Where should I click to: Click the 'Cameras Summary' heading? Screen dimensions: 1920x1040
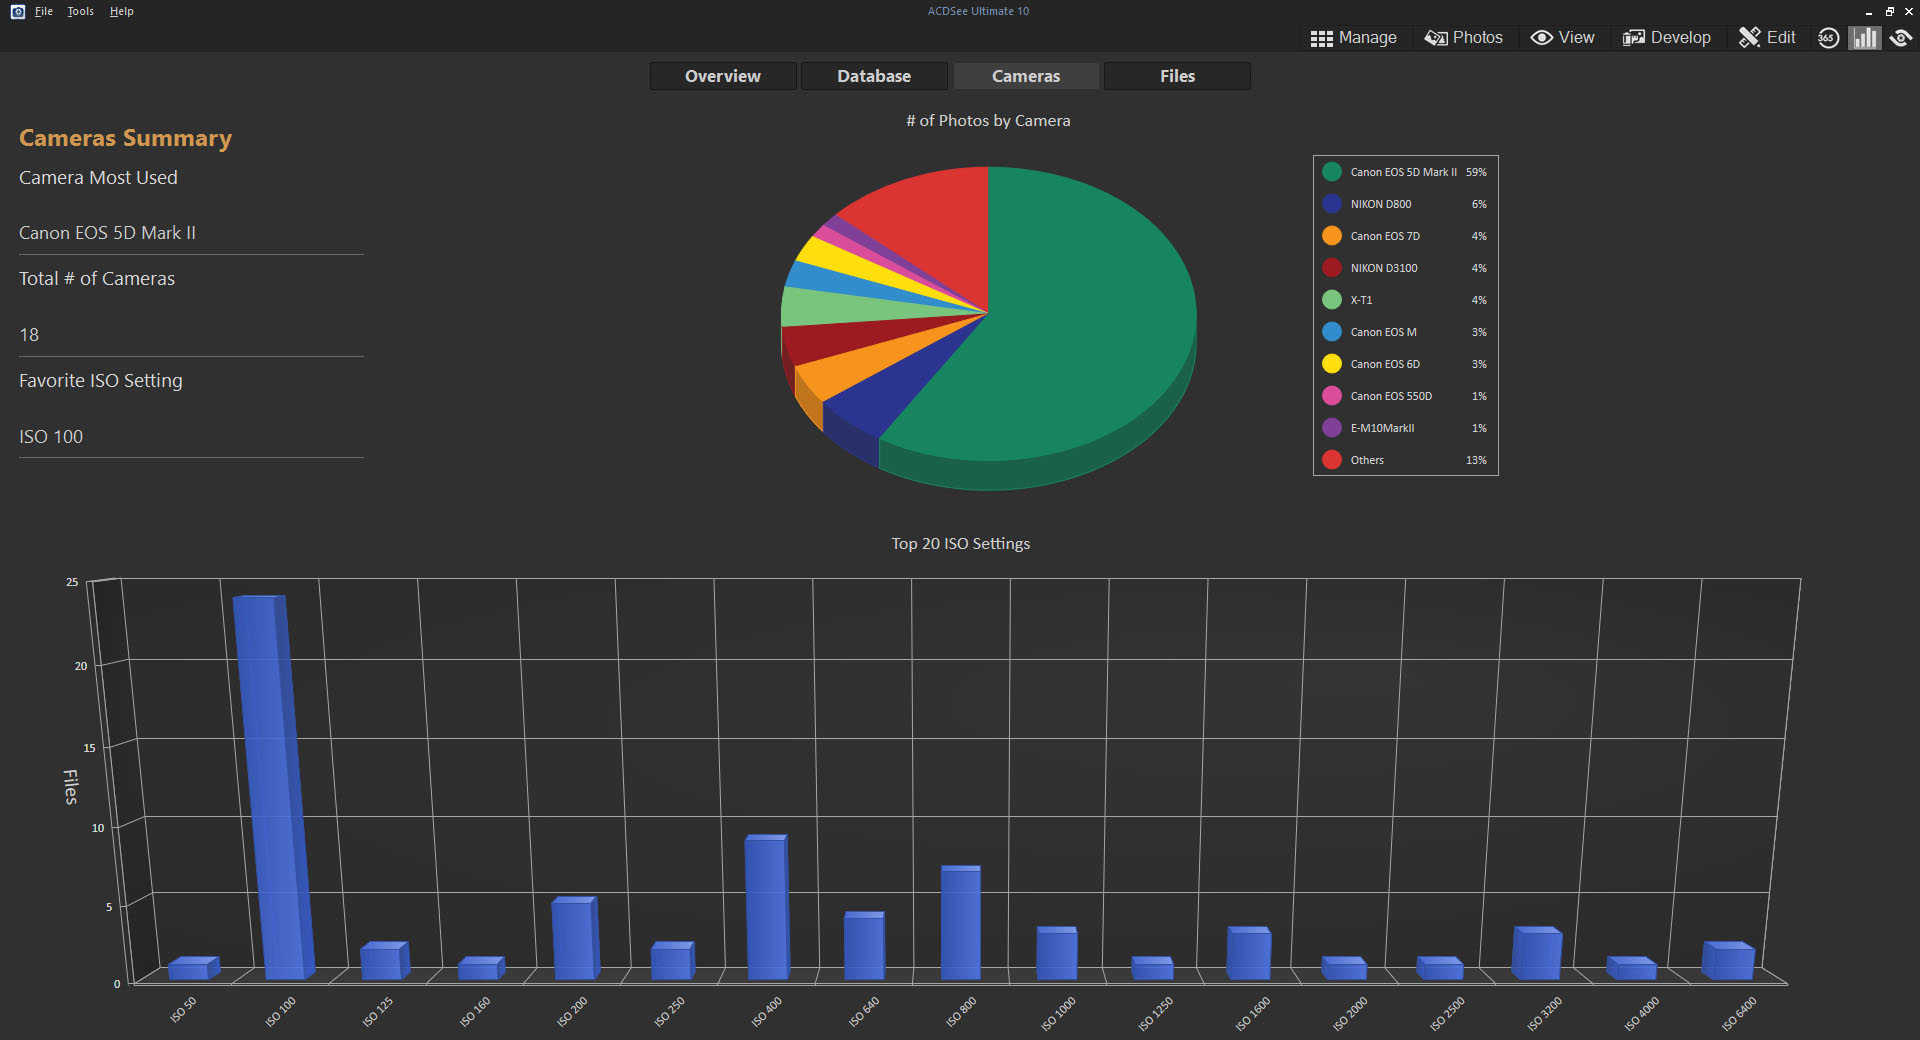[126, 138]
